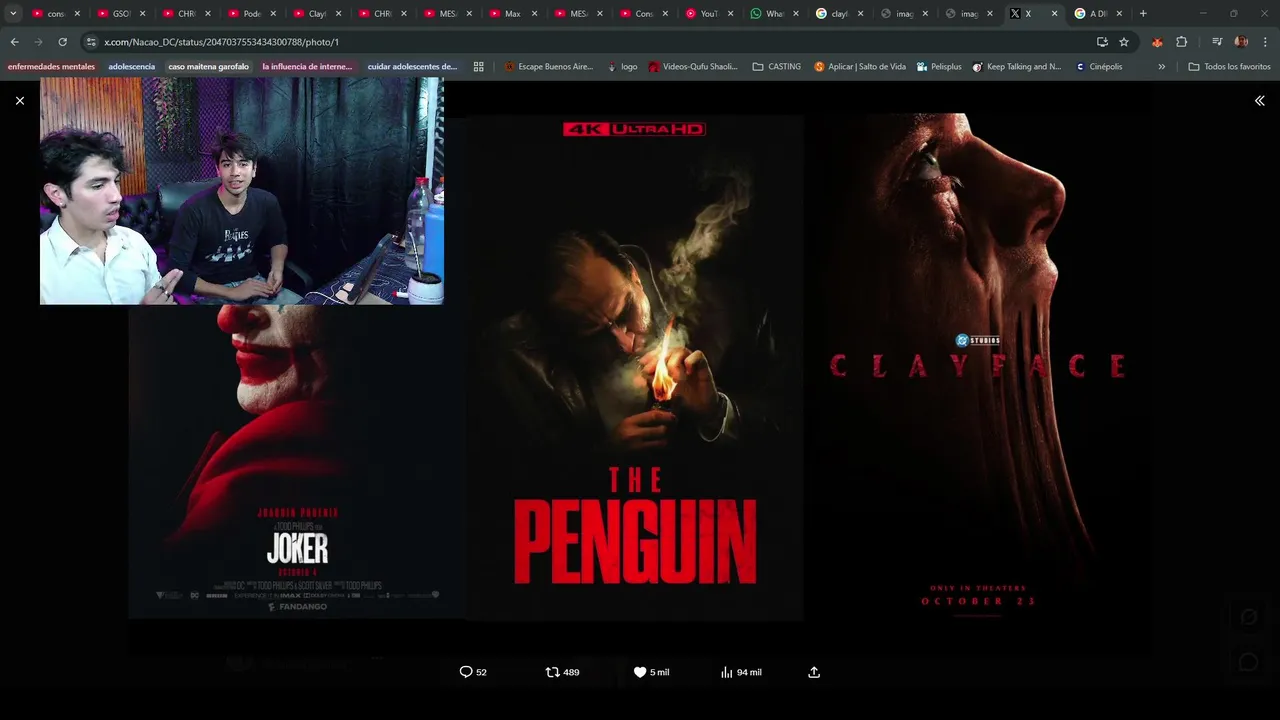Click The Penguin poster image
The image size is (1280, 720).
coord(634,368)
